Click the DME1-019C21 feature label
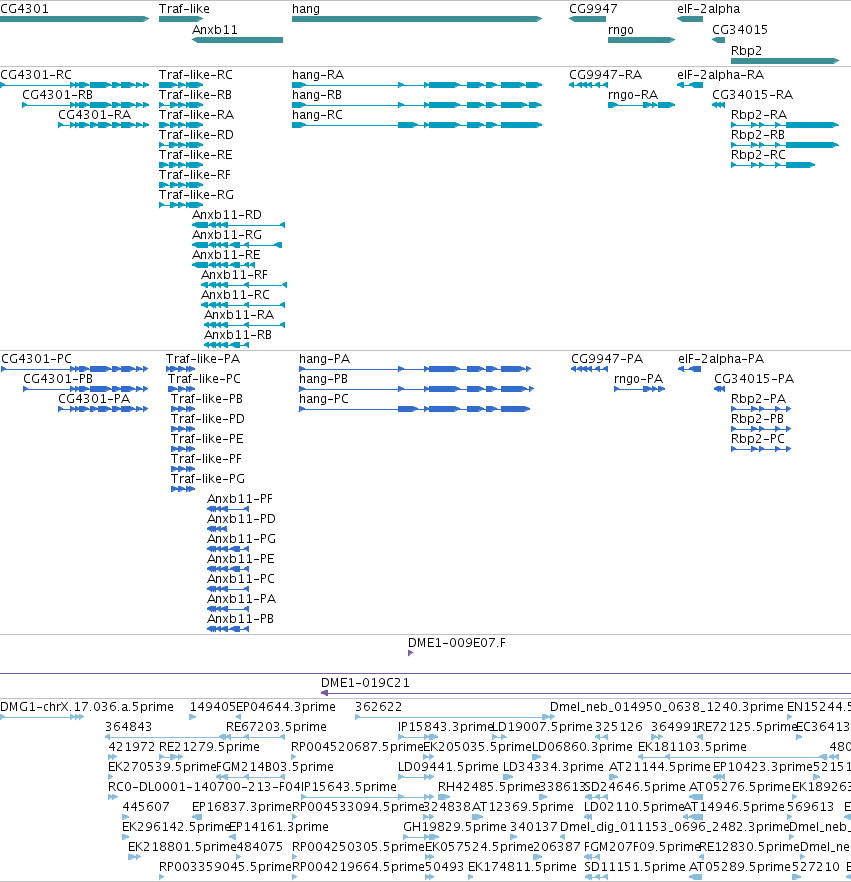851x882 pixels. pyautogui.click(x=365, y=683)
